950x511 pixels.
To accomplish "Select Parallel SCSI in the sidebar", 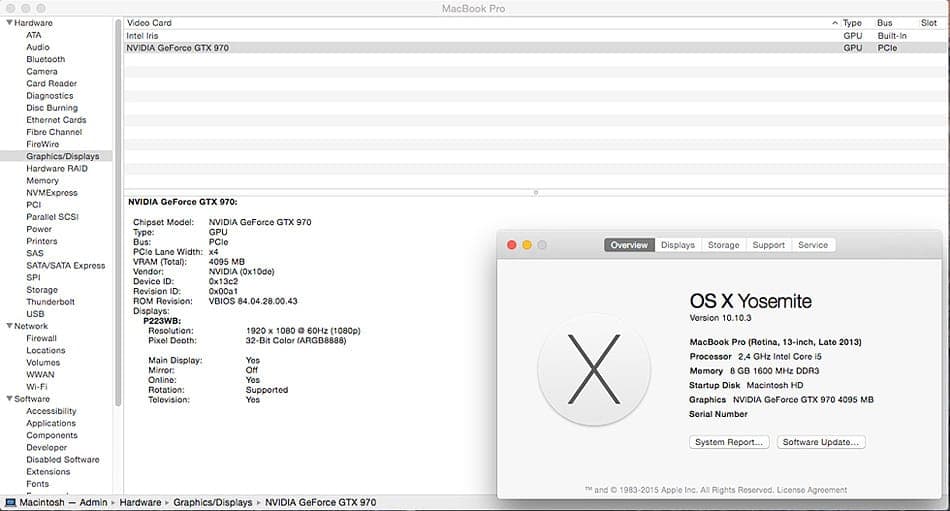I will tap(53, 216).
